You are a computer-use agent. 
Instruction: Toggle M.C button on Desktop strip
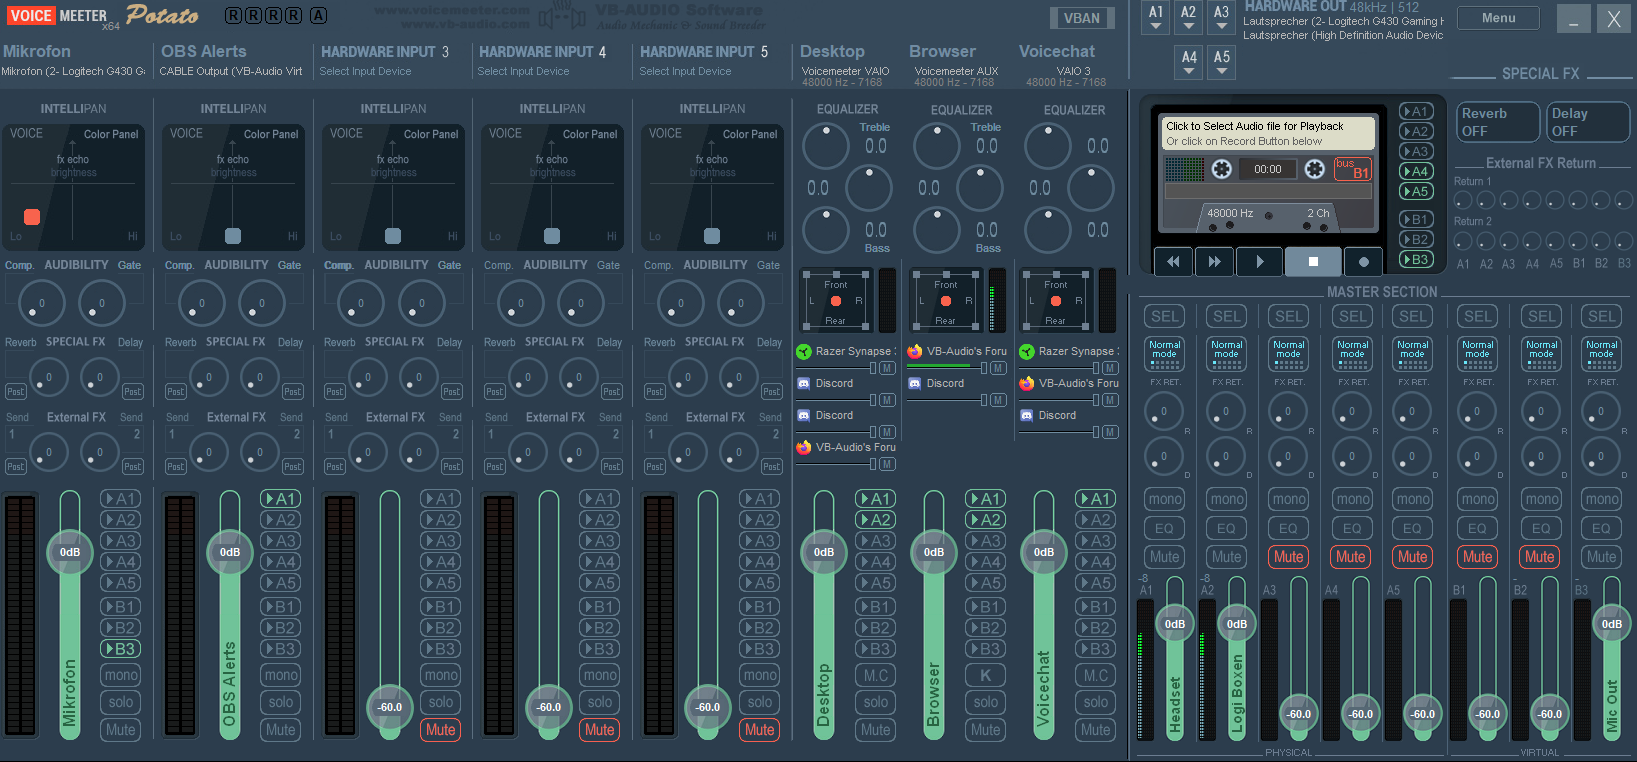[x=876, y=675]
